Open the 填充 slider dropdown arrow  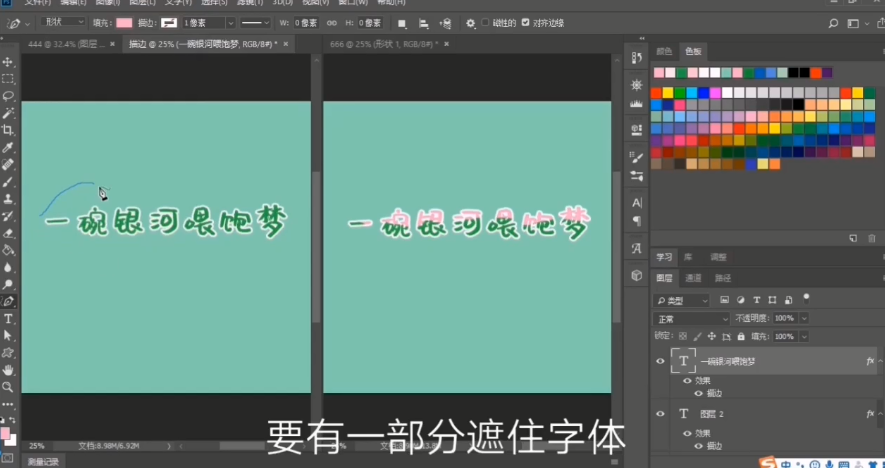804,336
